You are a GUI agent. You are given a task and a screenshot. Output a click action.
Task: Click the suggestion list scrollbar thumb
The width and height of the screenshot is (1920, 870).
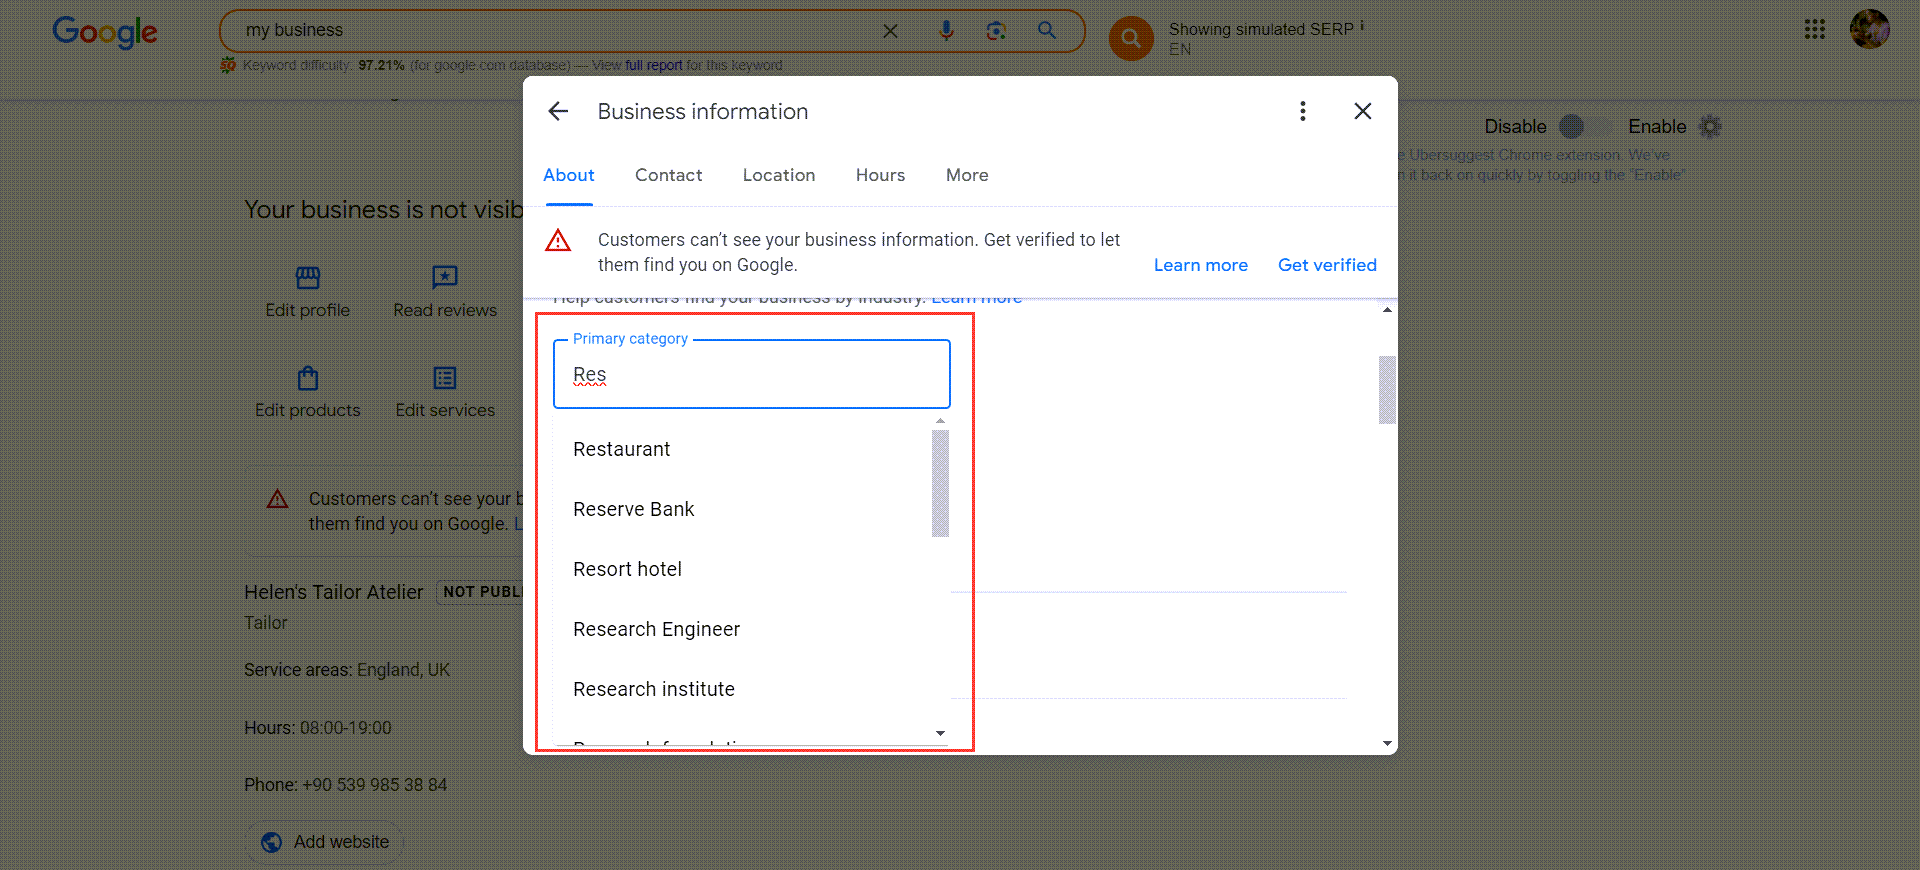tap(940, 483)
